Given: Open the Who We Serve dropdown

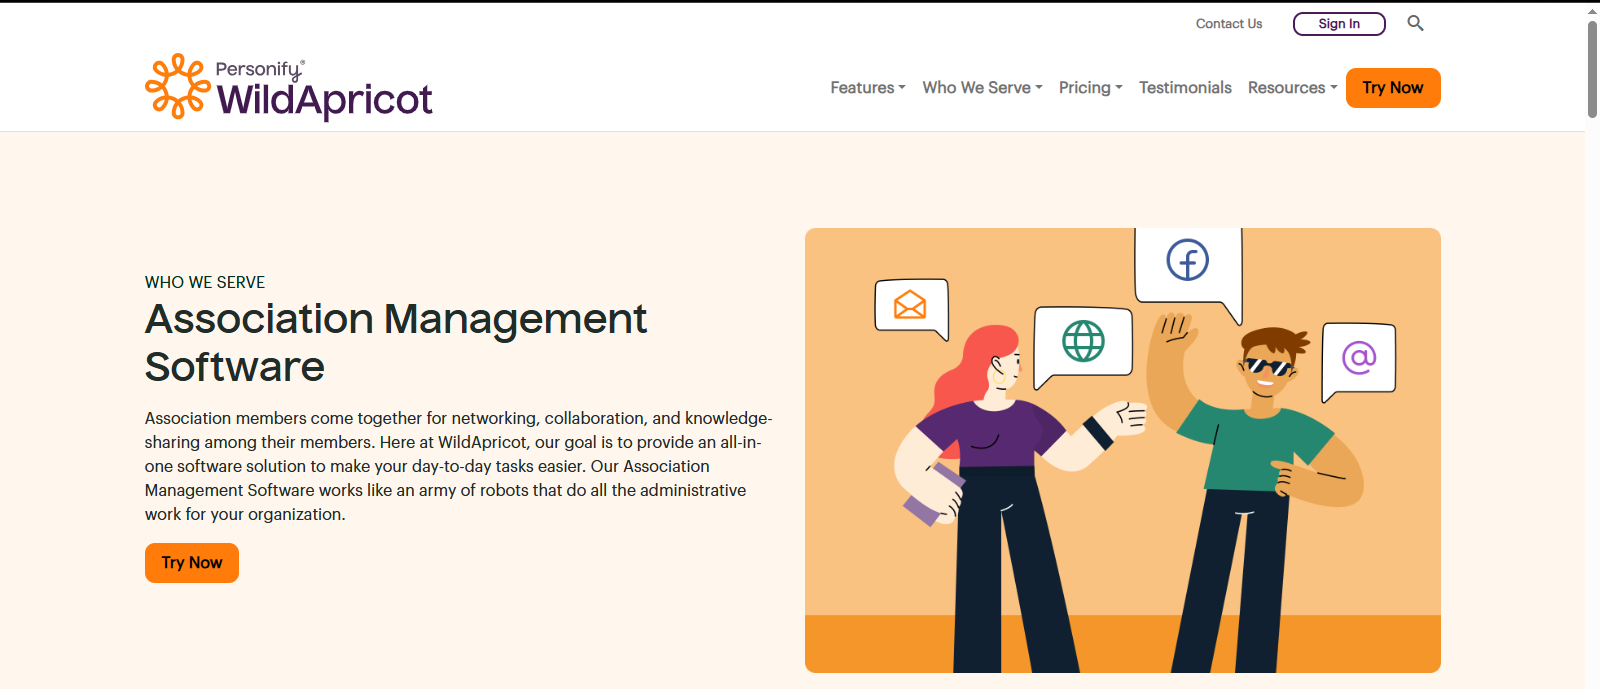Looking at the screenshot, I should click(982, 88).
